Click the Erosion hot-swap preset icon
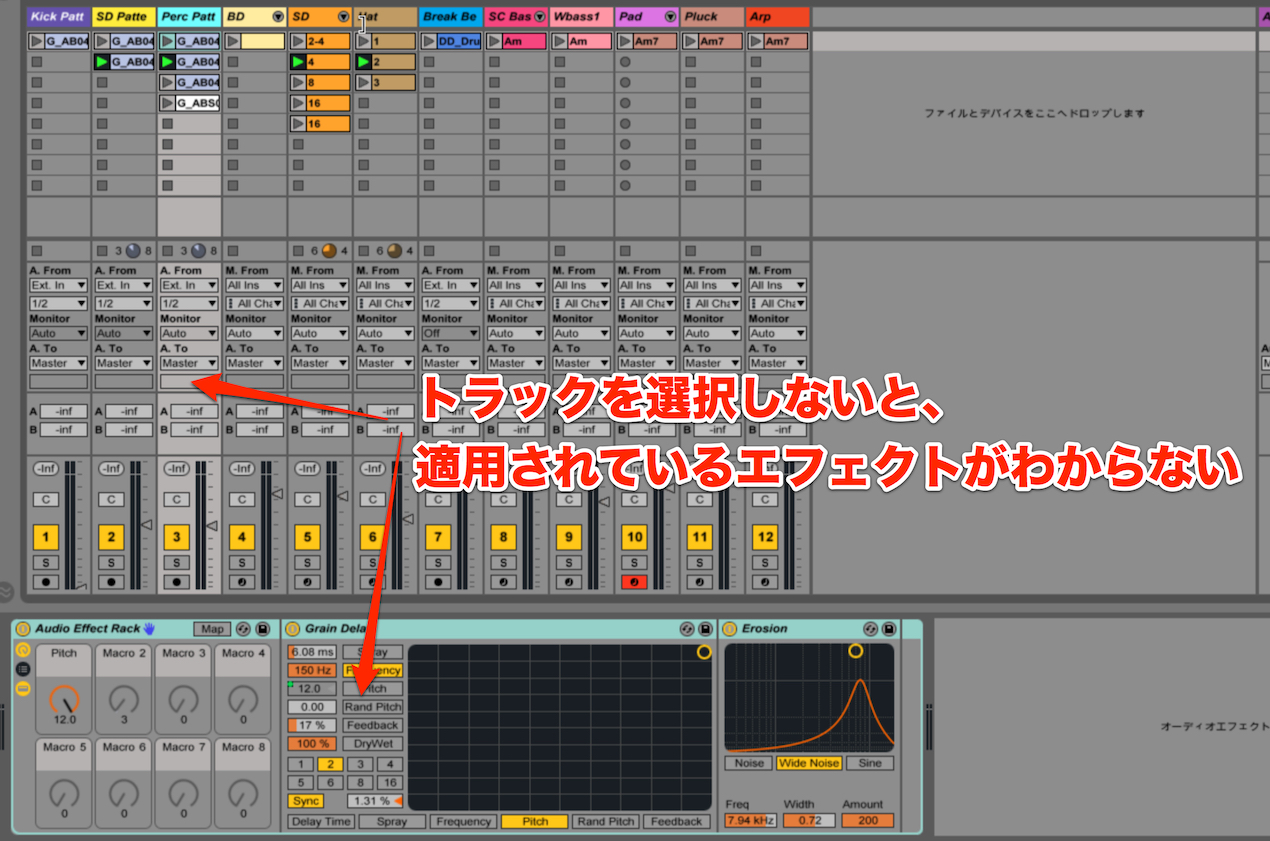This screenshot has width=1270, height=841. [870, 629]
